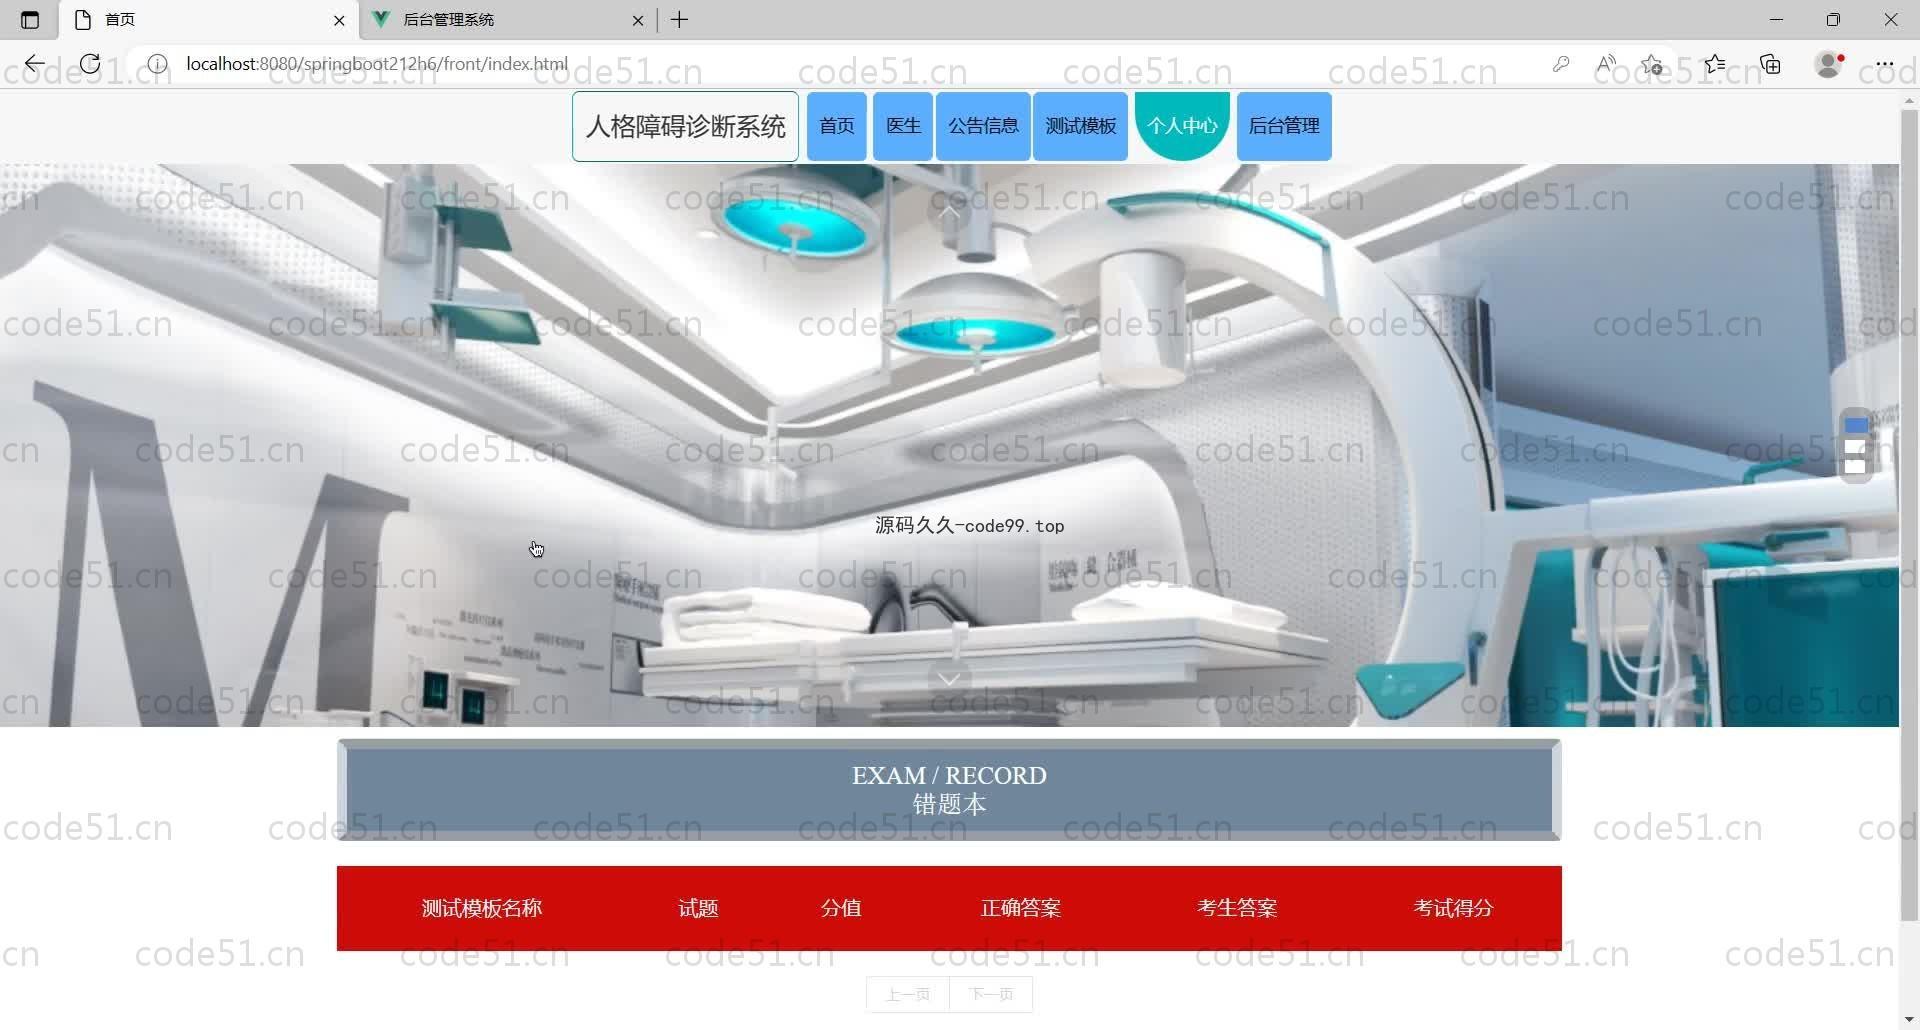Show previous carousel slide with up chevron

point(949,212)
